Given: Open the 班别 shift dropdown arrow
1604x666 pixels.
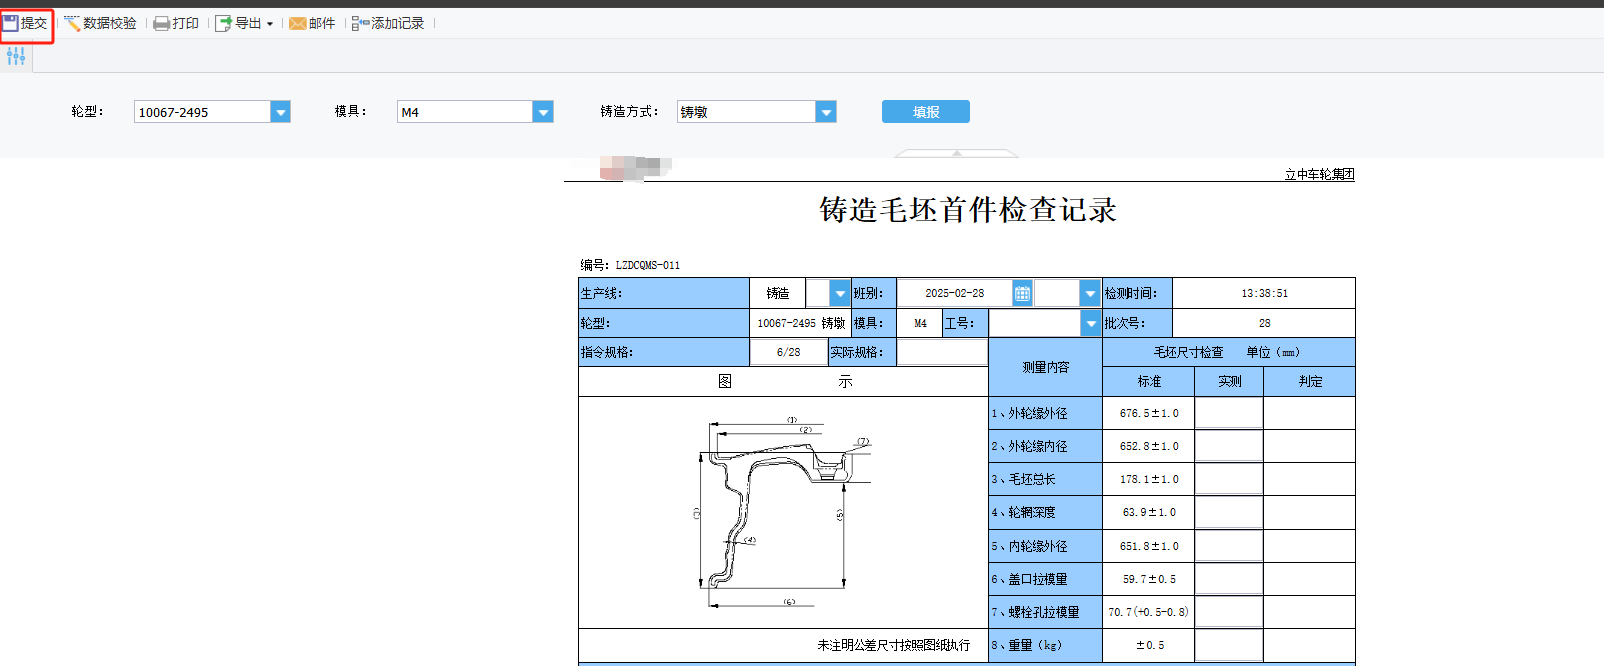Looking at the screenshot, I should pos(1090,293).
